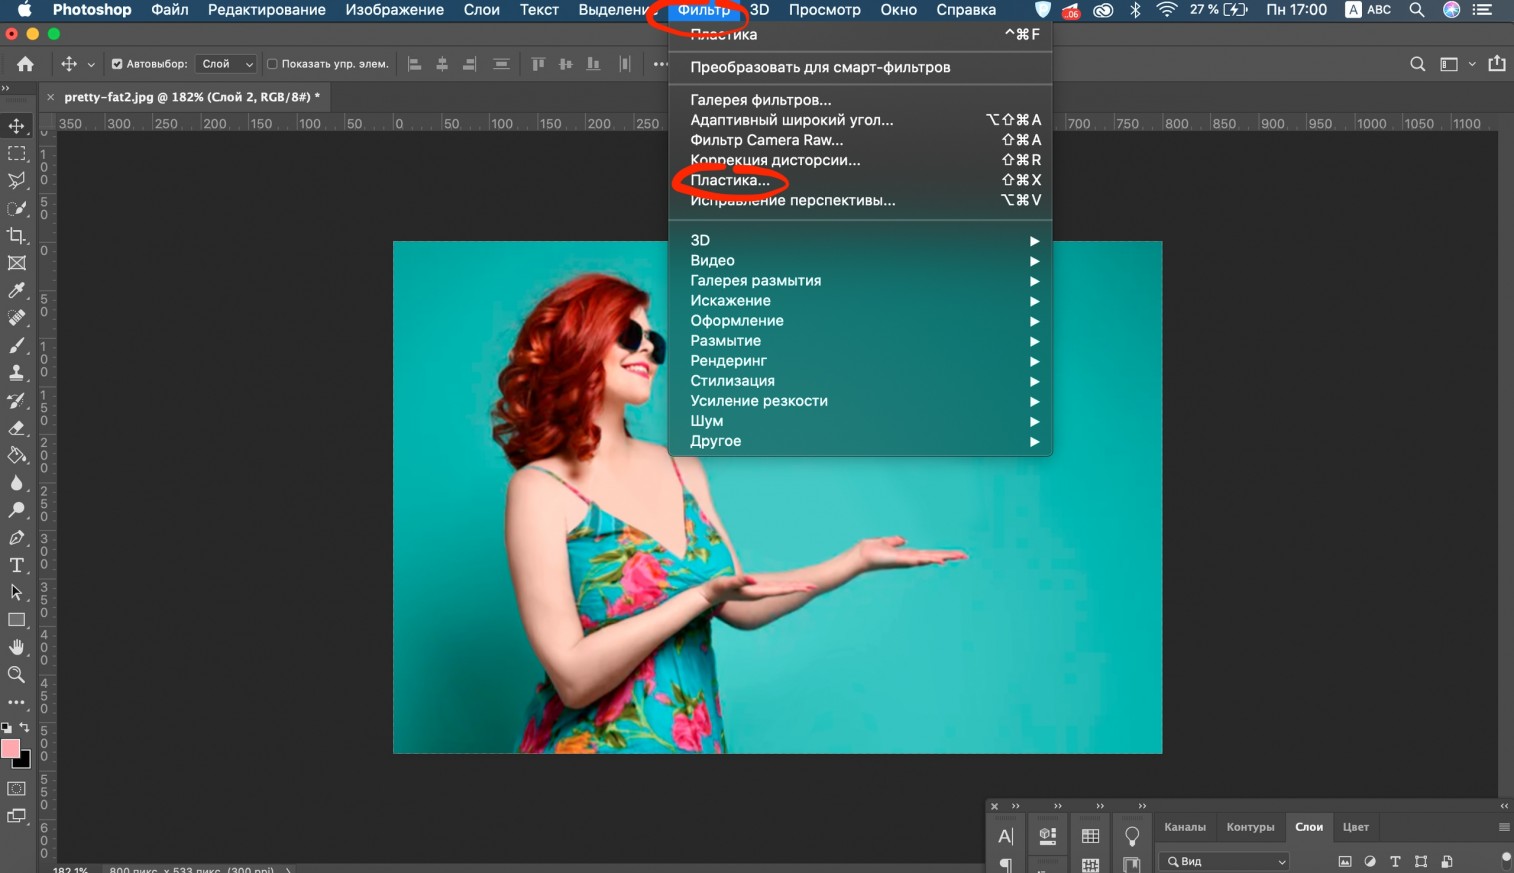
Task: Switch to the Контуры tab
Action: coord(1250,827)
